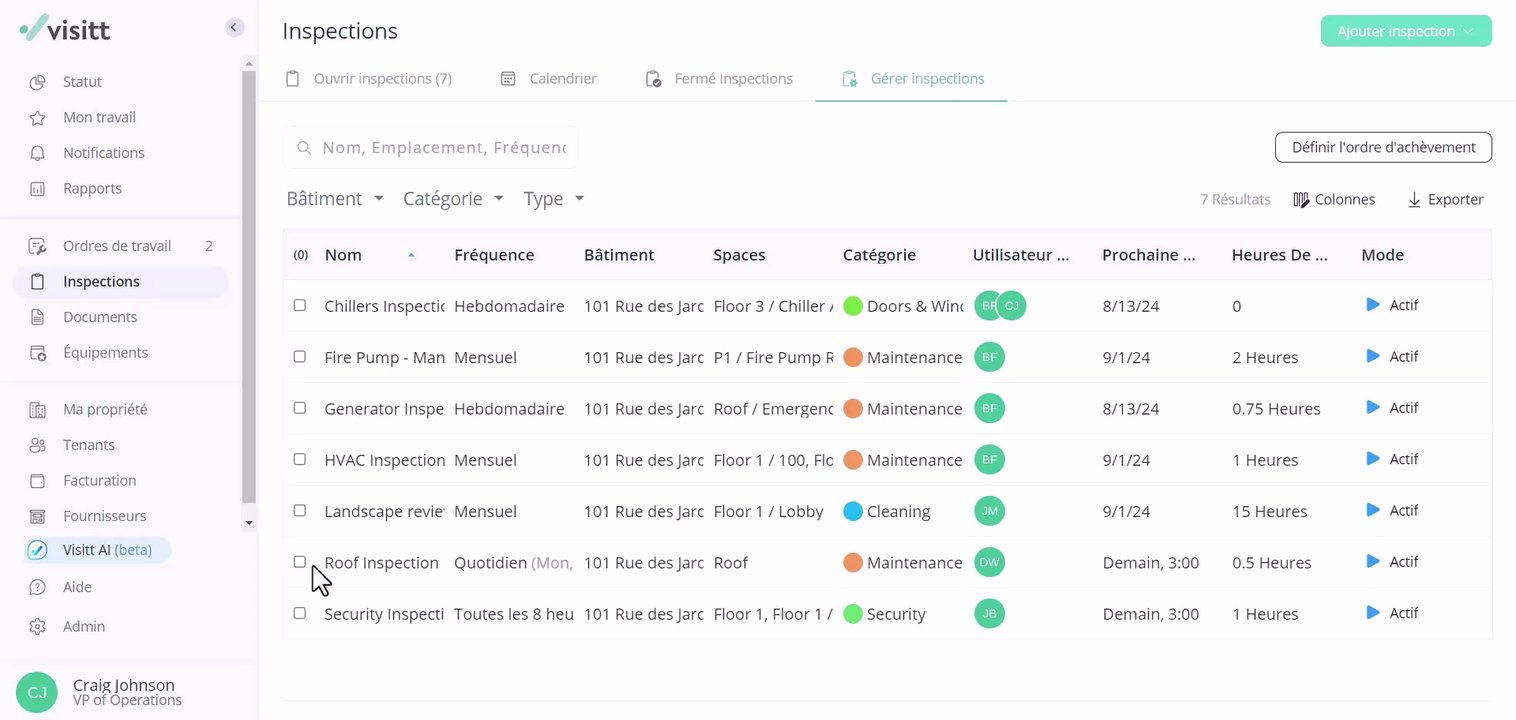
Task: Open the Ajouter inspection dropdown button
Action: 1405,31
